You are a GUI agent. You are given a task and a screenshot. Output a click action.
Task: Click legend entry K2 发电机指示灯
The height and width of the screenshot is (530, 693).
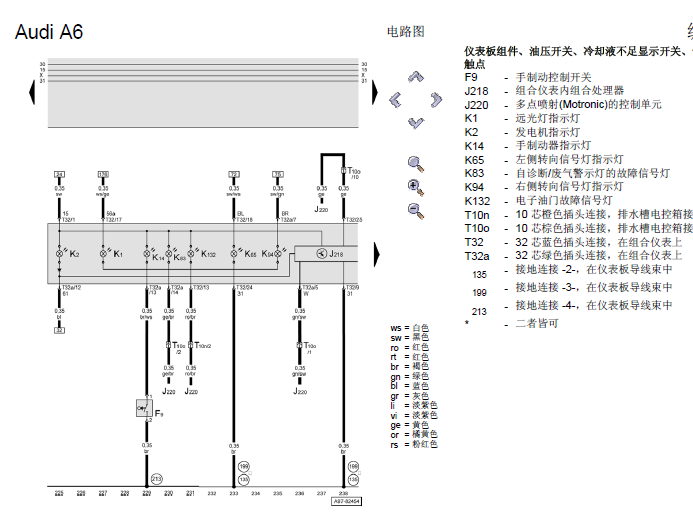point(522,132)
